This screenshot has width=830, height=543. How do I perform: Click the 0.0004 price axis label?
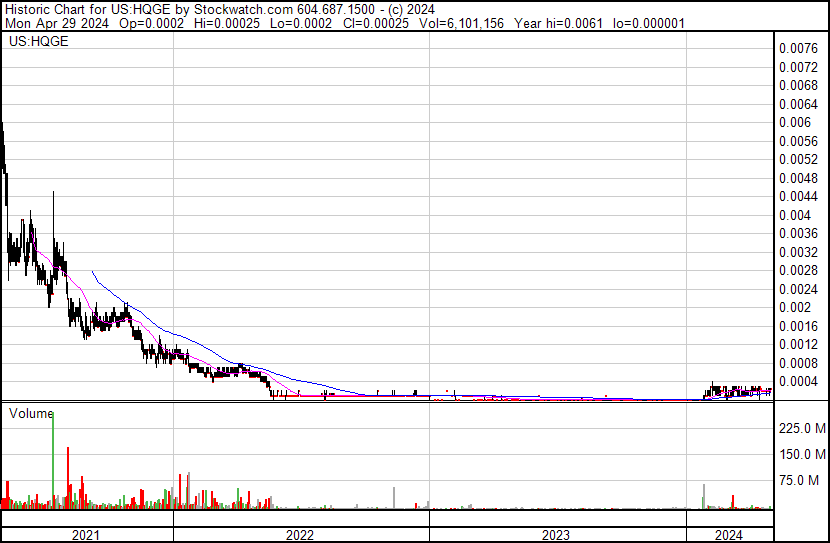pyautogui.click(x=798, y=382)
